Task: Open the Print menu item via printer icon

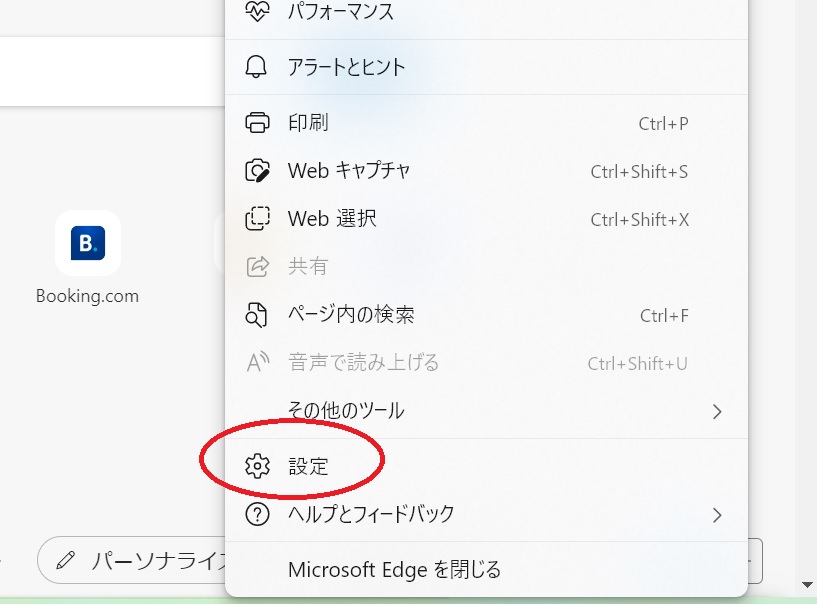Action: pos(257,122)
